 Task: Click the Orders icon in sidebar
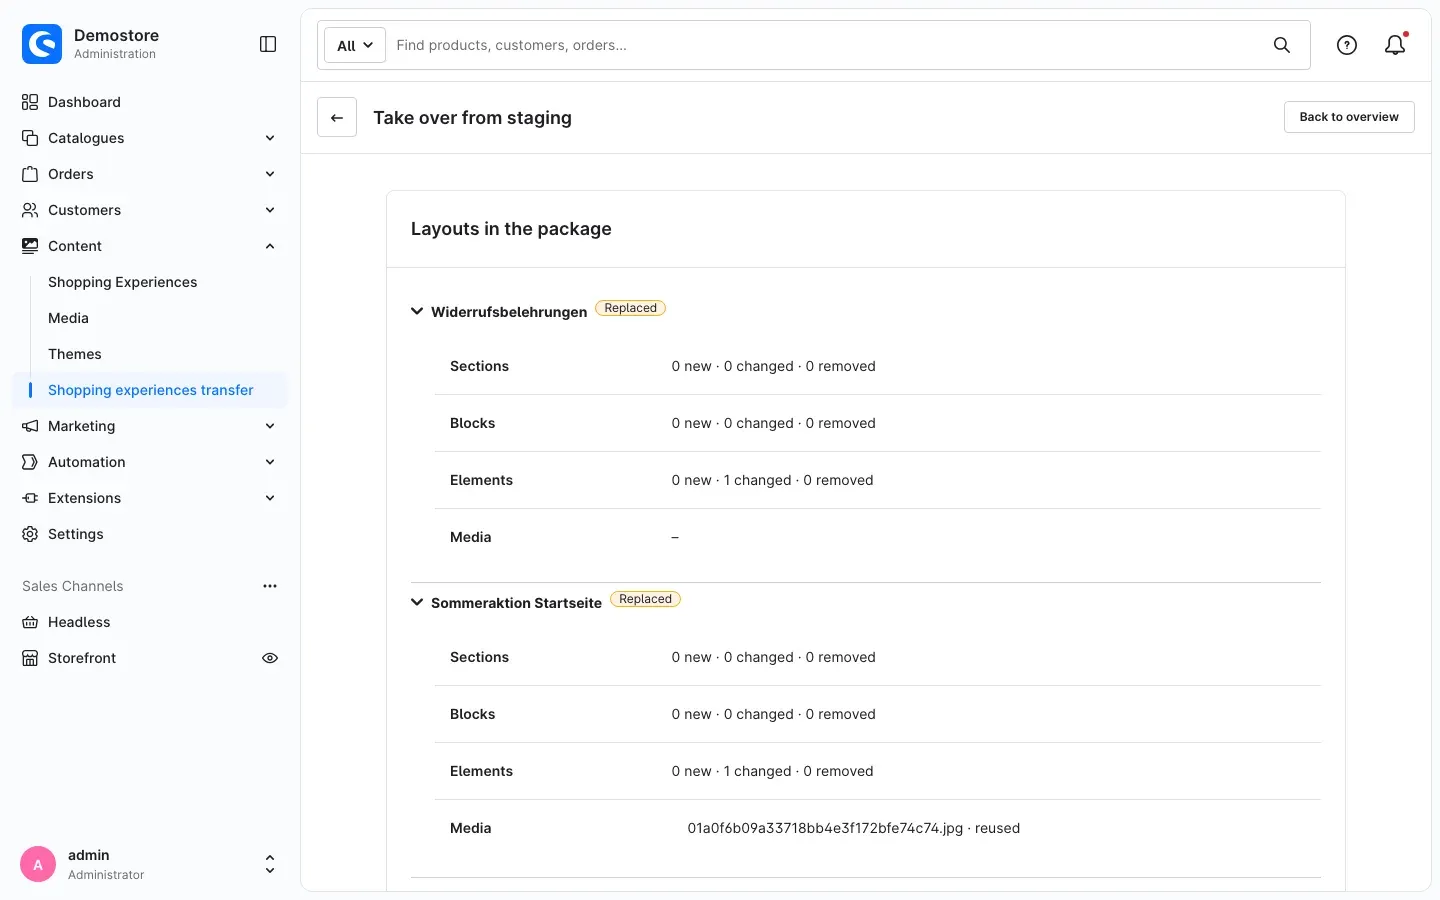30,174
